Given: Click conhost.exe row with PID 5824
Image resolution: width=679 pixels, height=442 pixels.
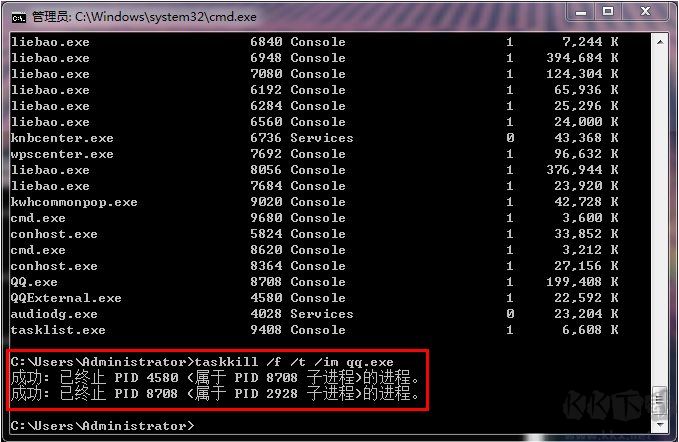Looking at the screenshot, I should tap(314, 234).
